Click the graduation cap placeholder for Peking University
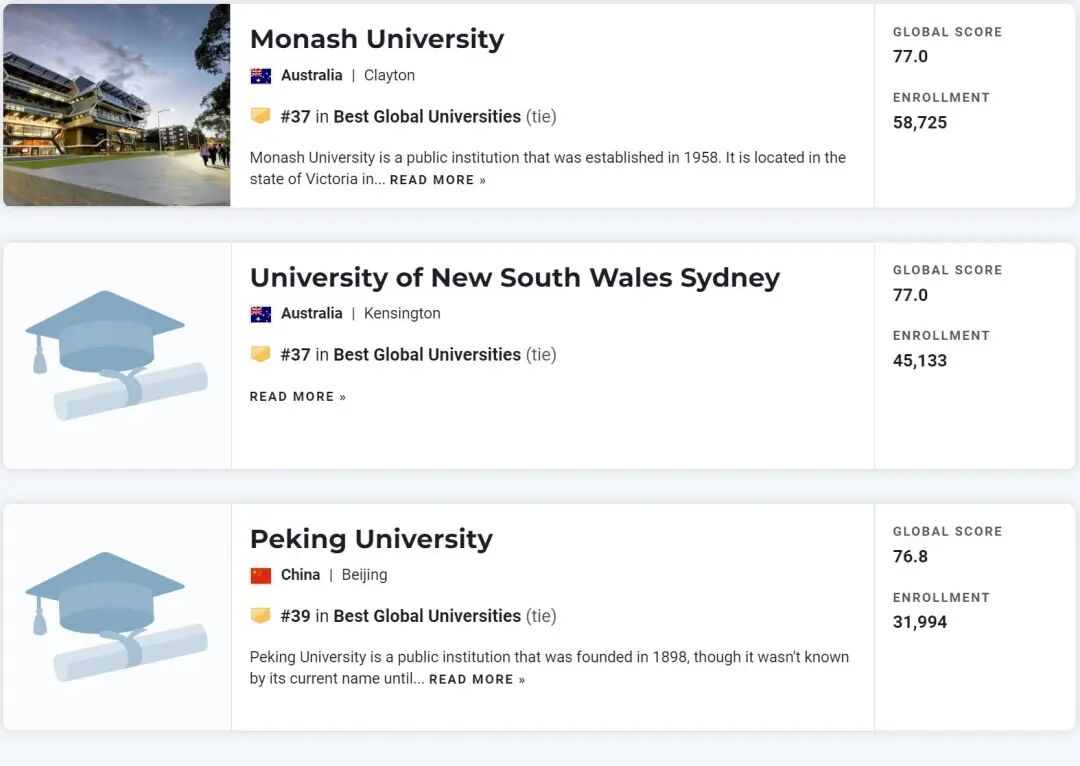This screenshot has height=766, width=1080. [116, 616]
